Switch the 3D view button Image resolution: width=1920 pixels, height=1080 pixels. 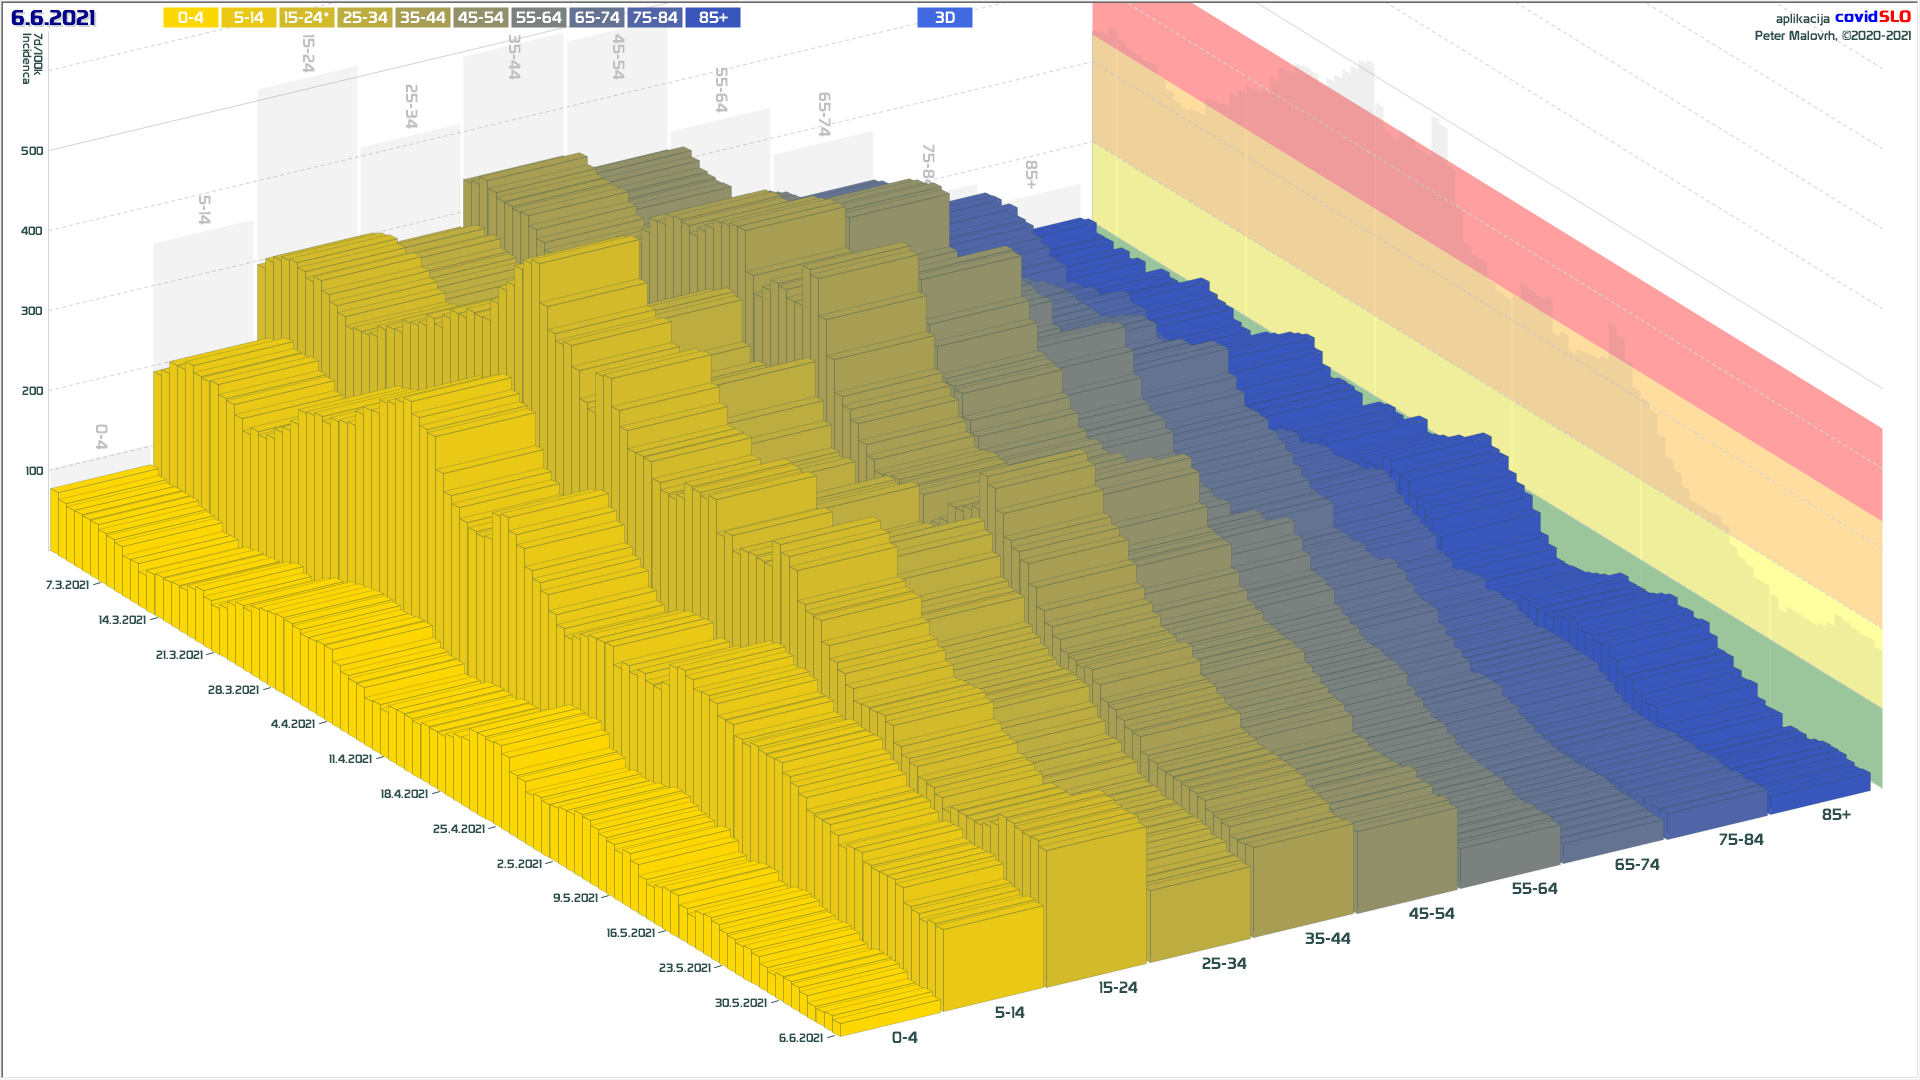tap(944, 18)
